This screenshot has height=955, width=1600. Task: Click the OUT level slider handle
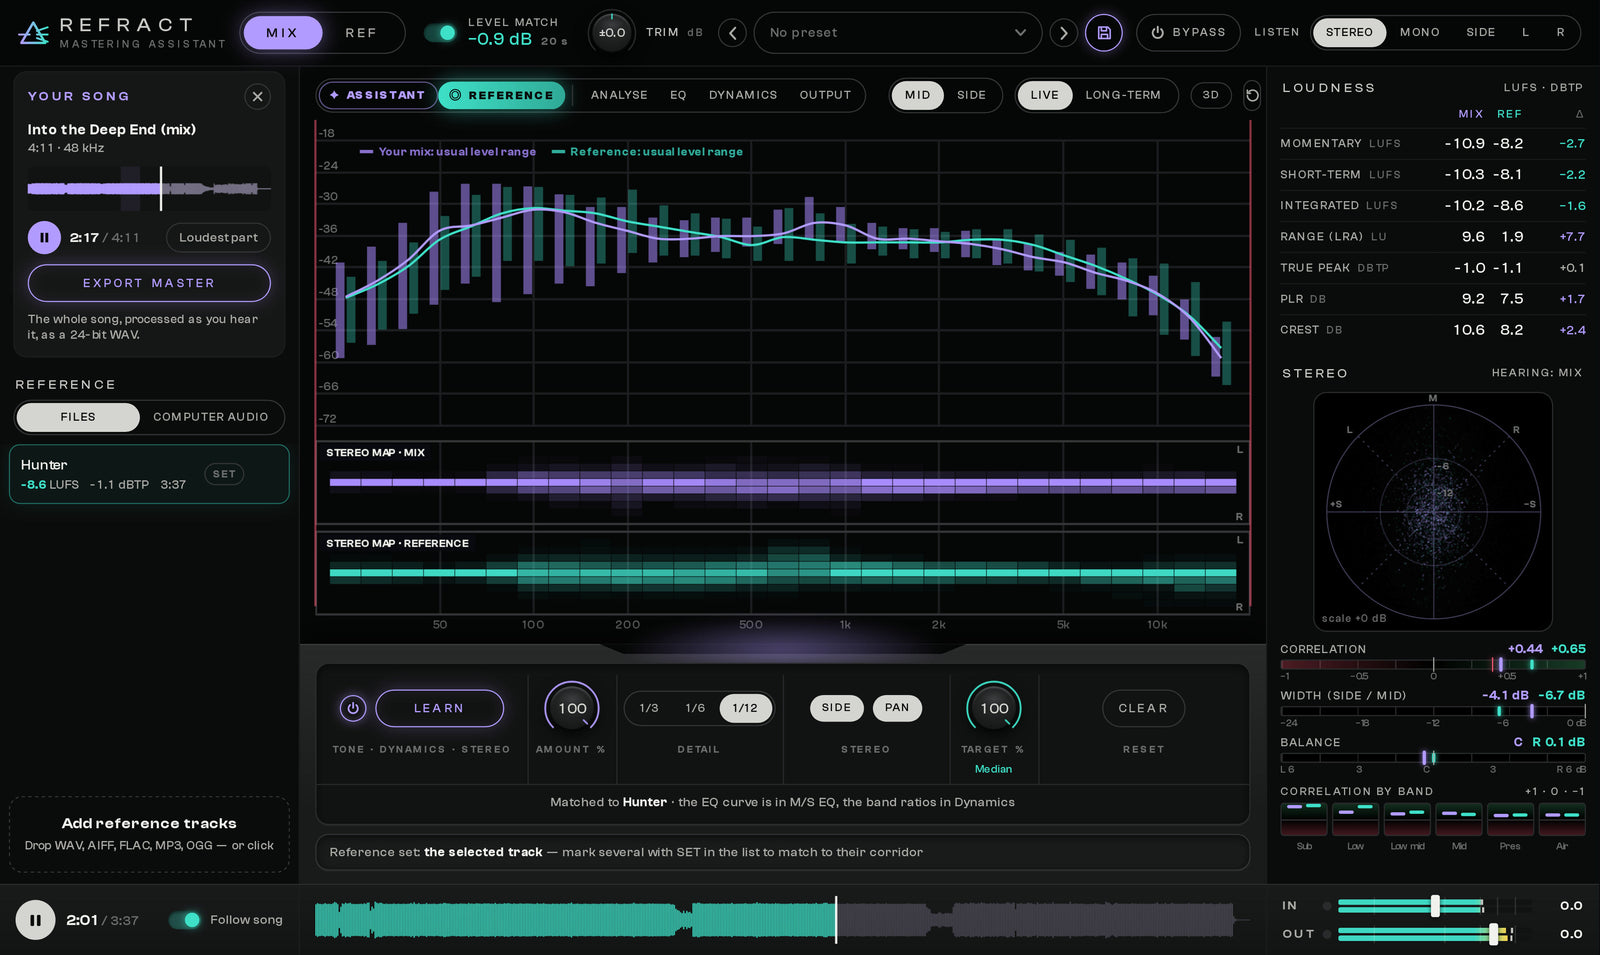(1493, 934)
